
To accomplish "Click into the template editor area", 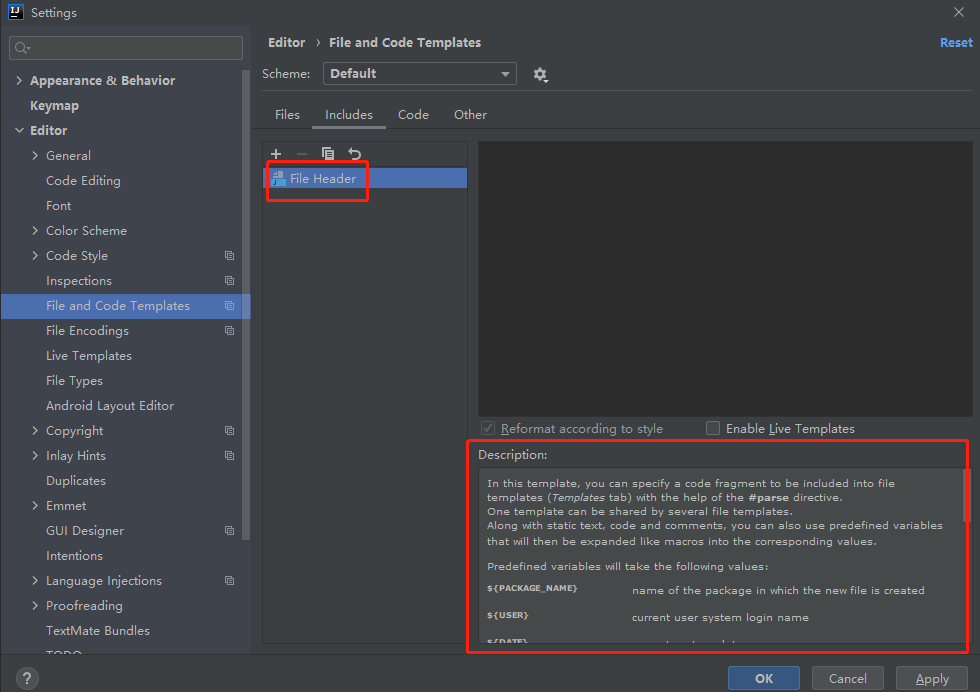I will tap(725, 279).
